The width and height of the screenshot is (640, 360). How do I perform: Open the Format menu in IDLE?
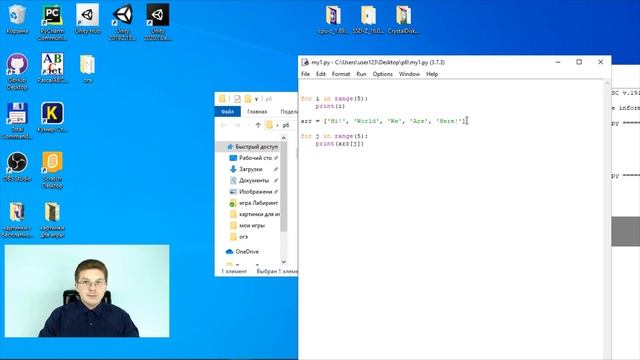(x=341, y=74)
